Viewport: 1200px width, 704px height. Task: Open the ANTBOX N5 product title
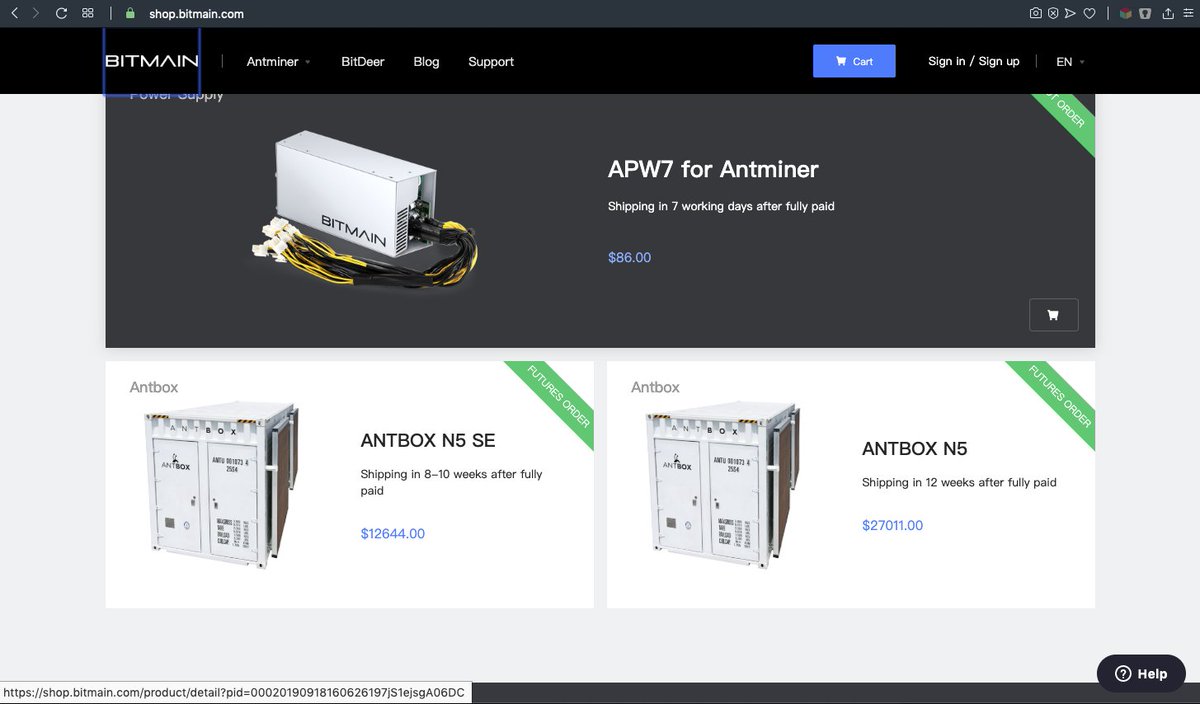[915, 449]
